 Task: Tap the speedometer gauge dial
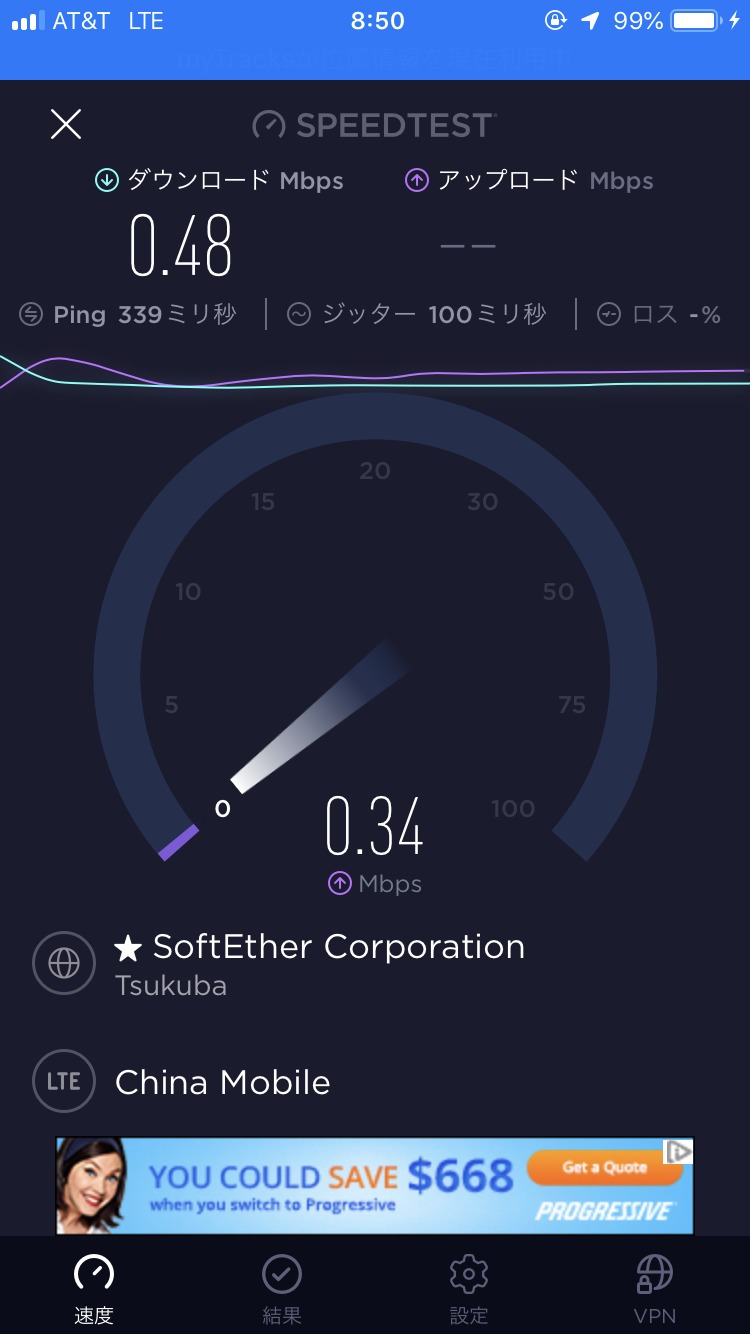tap(375, 640)
